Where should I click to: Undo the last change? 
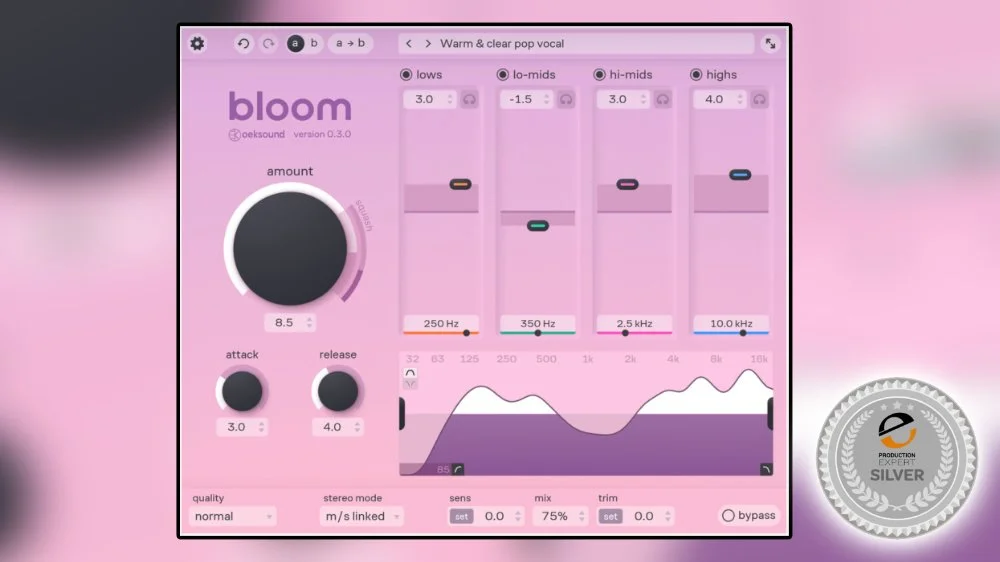243,43
